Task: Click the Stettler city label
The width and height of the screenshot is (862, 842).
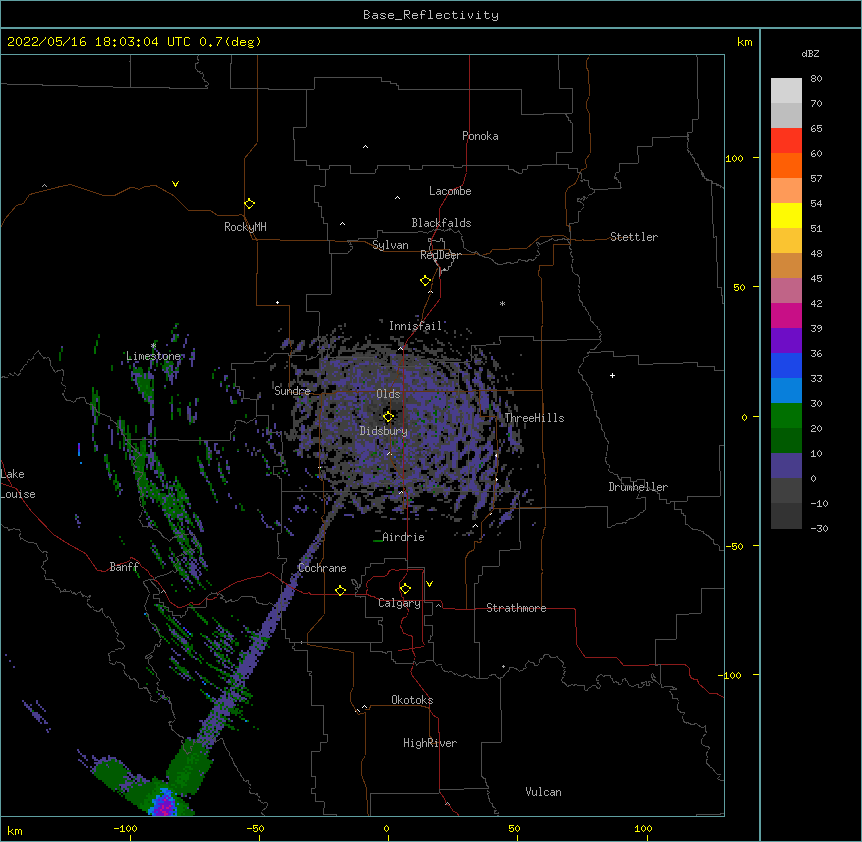Action: pos(634,237)
